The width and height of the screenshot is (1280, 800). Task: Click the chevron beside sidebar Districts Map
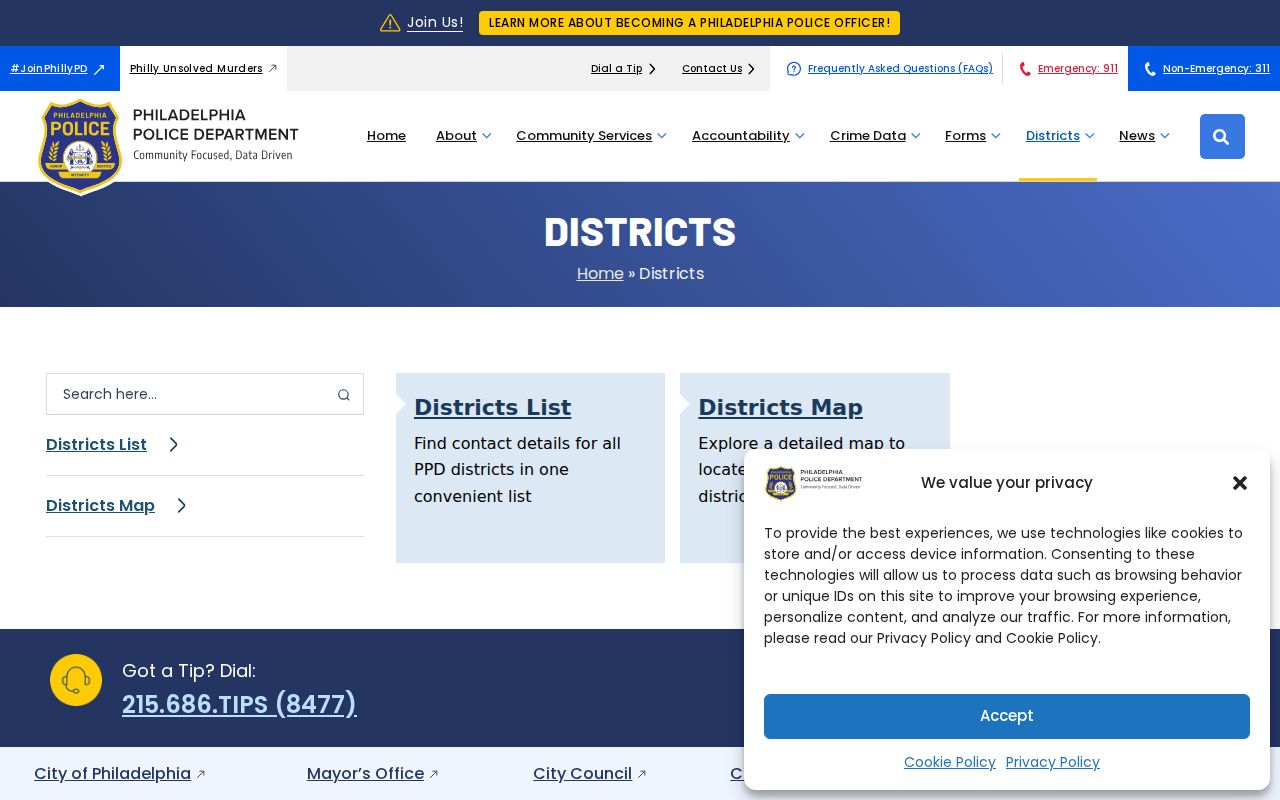point(181,506)
